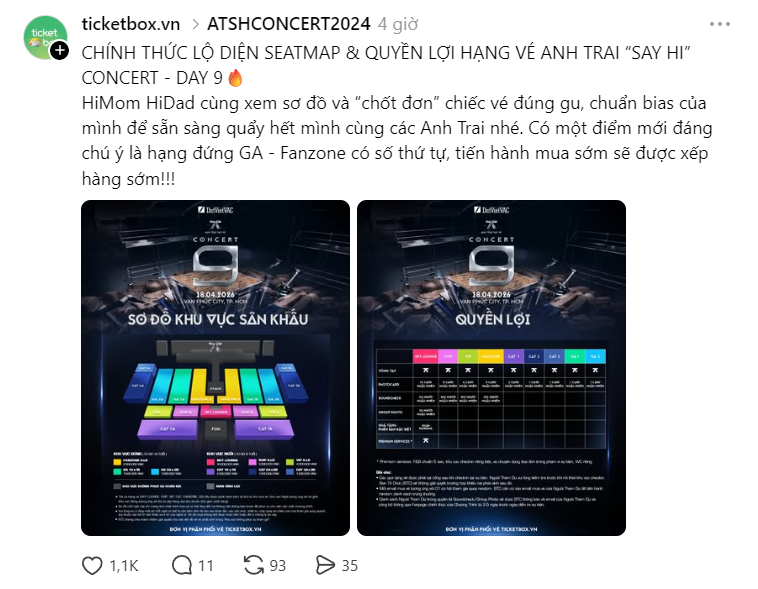758x589 pixels.
Task: Open the three-dot more options menu
Action: (720, 24)
